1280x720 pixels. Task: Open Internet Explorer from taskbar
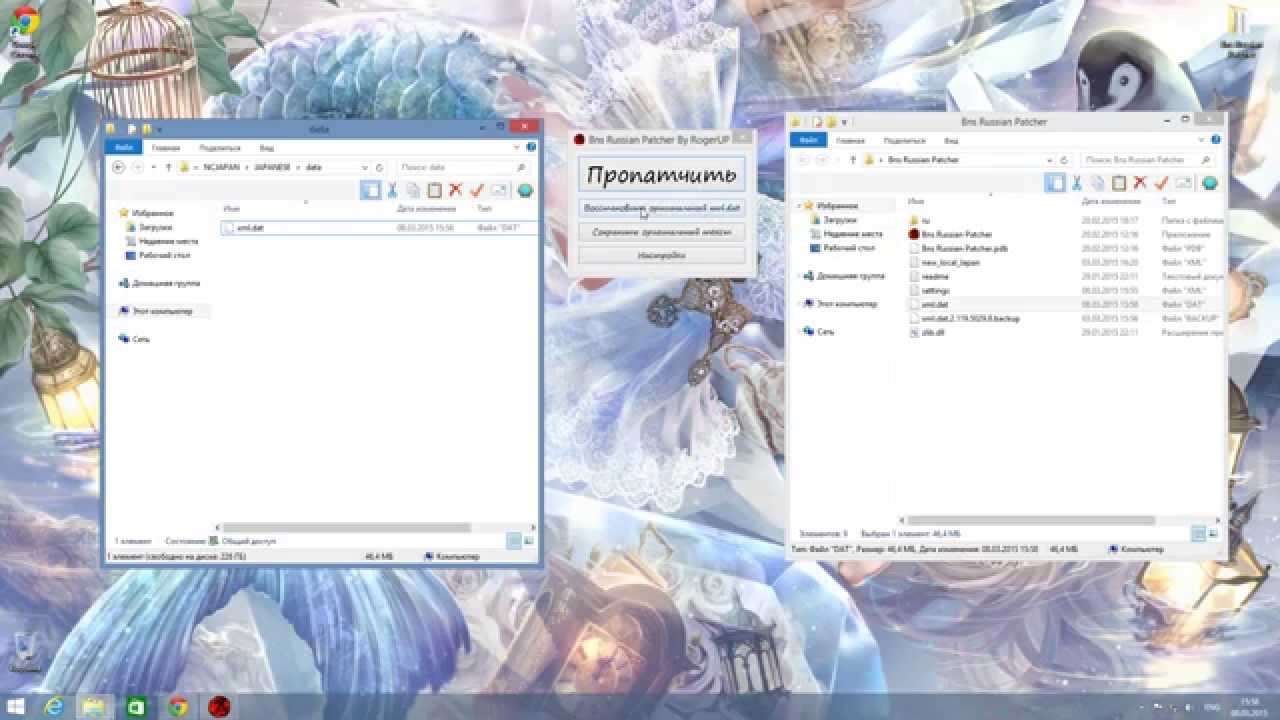54,707
